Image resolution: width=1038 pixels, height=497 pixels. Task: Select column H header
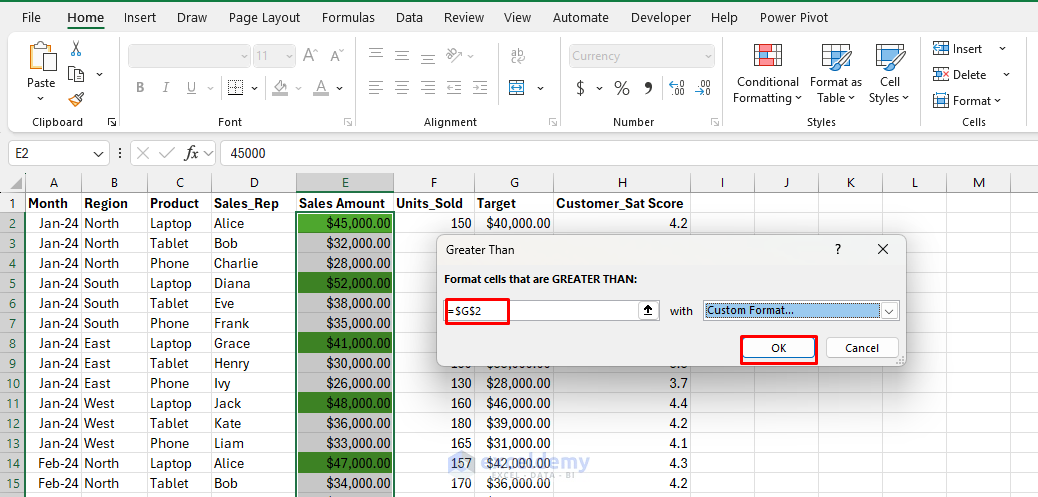click(x=622, y=183)
